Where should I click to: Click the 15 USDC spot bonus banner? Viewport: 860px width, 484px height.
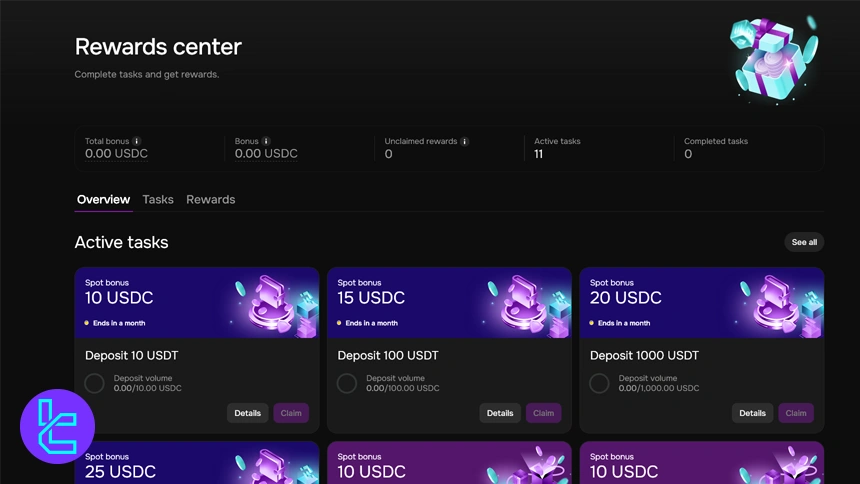click(x=449, y=302)
